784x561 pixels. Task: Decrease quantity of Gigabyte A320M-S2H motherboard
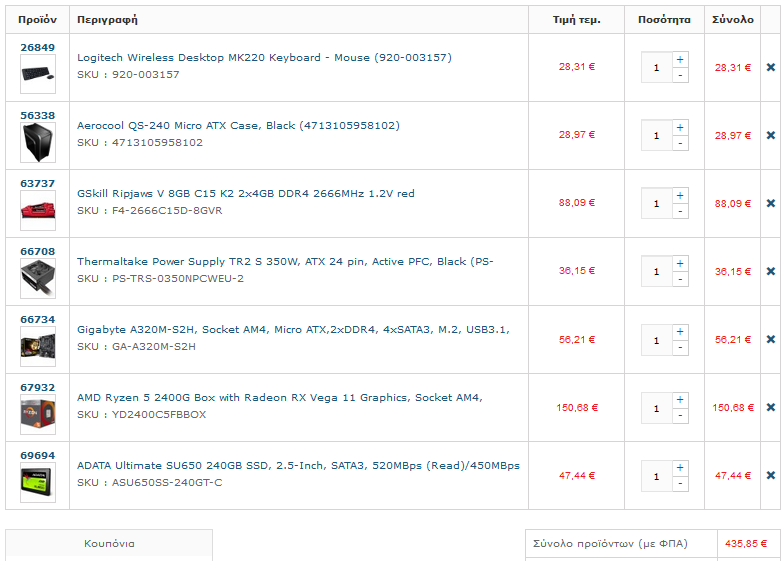click(x=680, y=348)
